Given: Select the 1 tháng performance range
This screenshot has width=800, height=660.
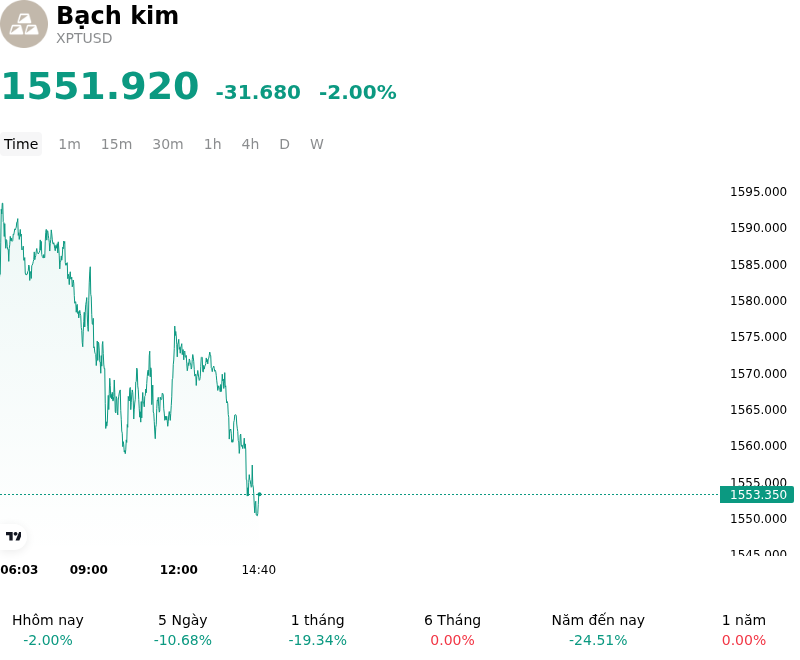Looking at the screenshot, I should coord(317,630).
